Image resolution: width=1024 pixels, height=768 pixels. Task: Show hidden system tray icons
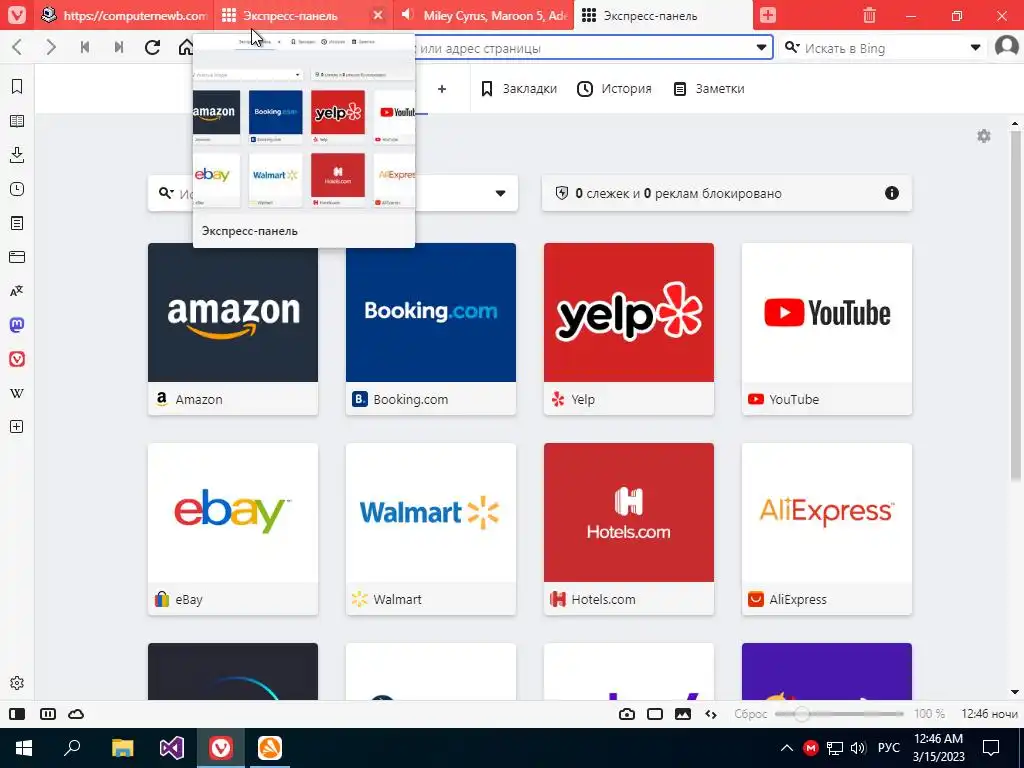click(x=786, y=748)
